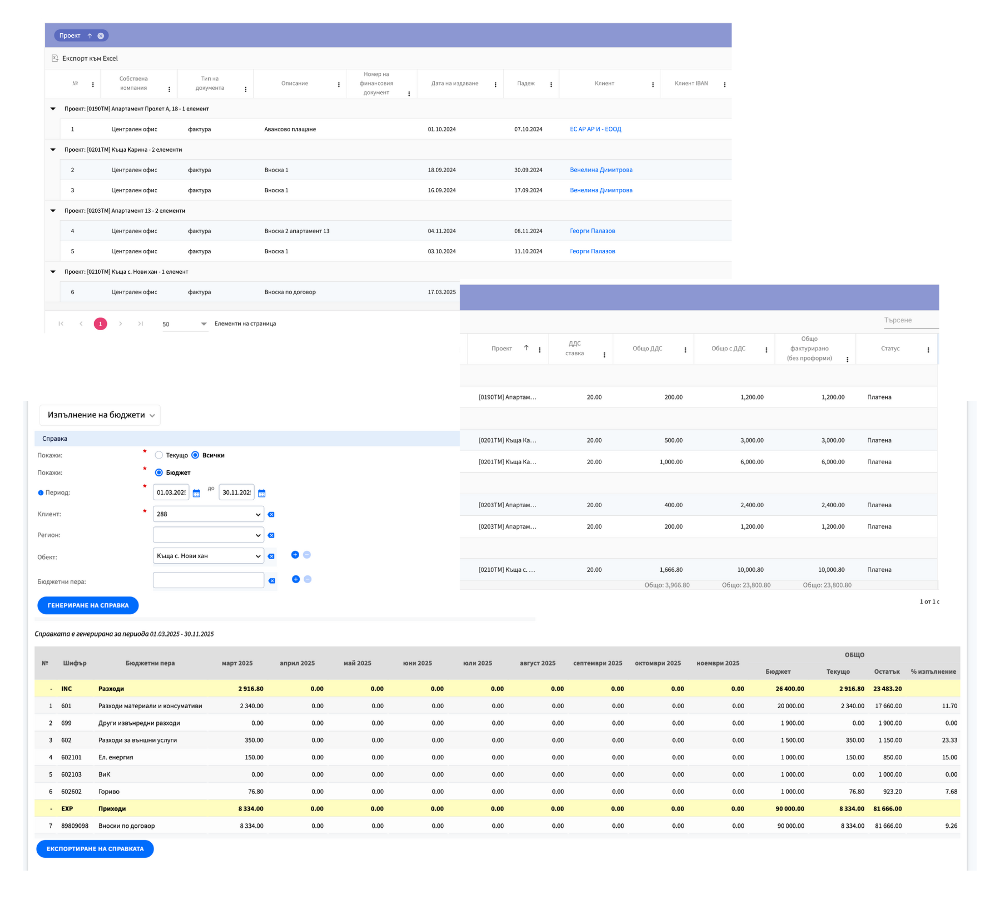This screenshot has width=1000, height=924.
Task: Open calendar picker for period end date
Action: pyautogui.click(x=261, y=493)
